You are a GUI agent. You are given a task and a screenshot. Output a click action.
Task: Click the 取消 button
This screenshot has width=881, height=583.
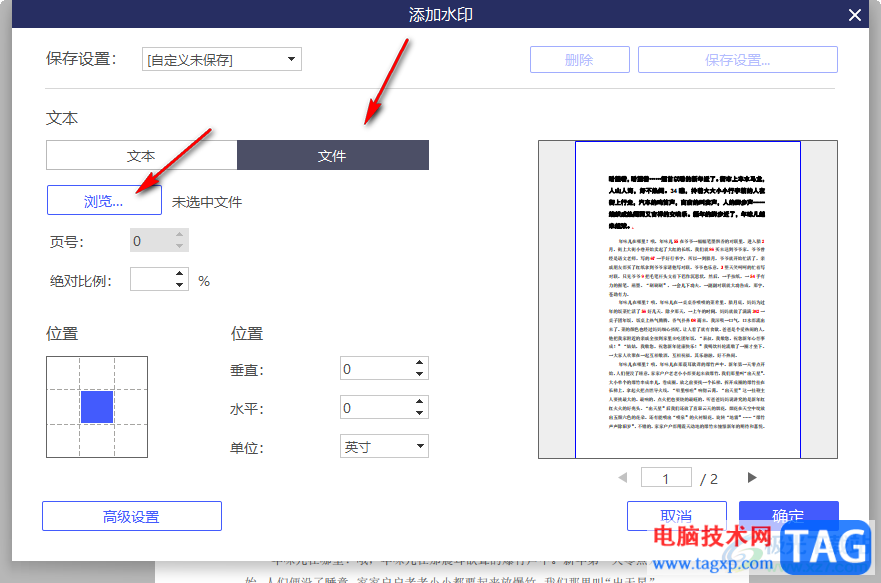pos(676,516)
